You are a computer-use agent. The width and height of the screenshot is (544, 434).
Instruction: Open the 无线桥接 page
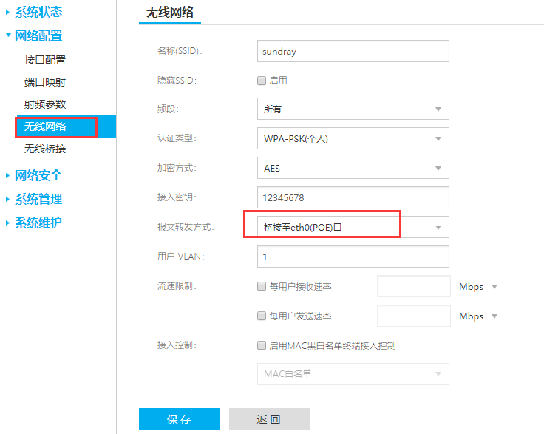pos(45,149)
